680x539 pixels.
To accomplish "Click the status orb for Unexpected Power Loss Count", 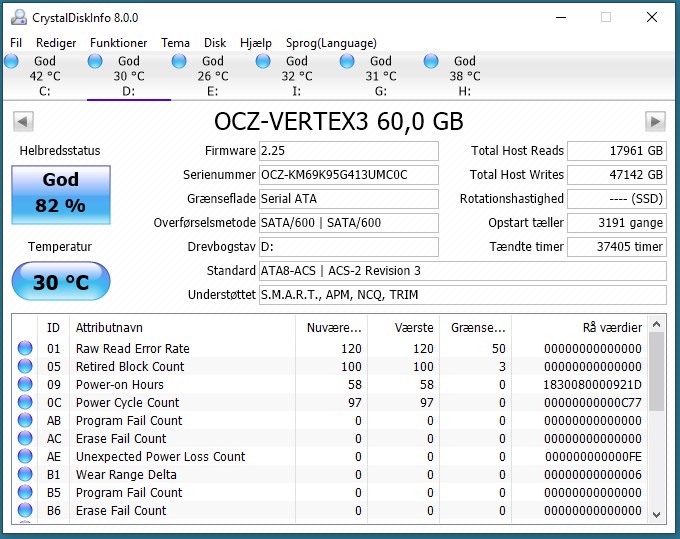I will 25,456.
